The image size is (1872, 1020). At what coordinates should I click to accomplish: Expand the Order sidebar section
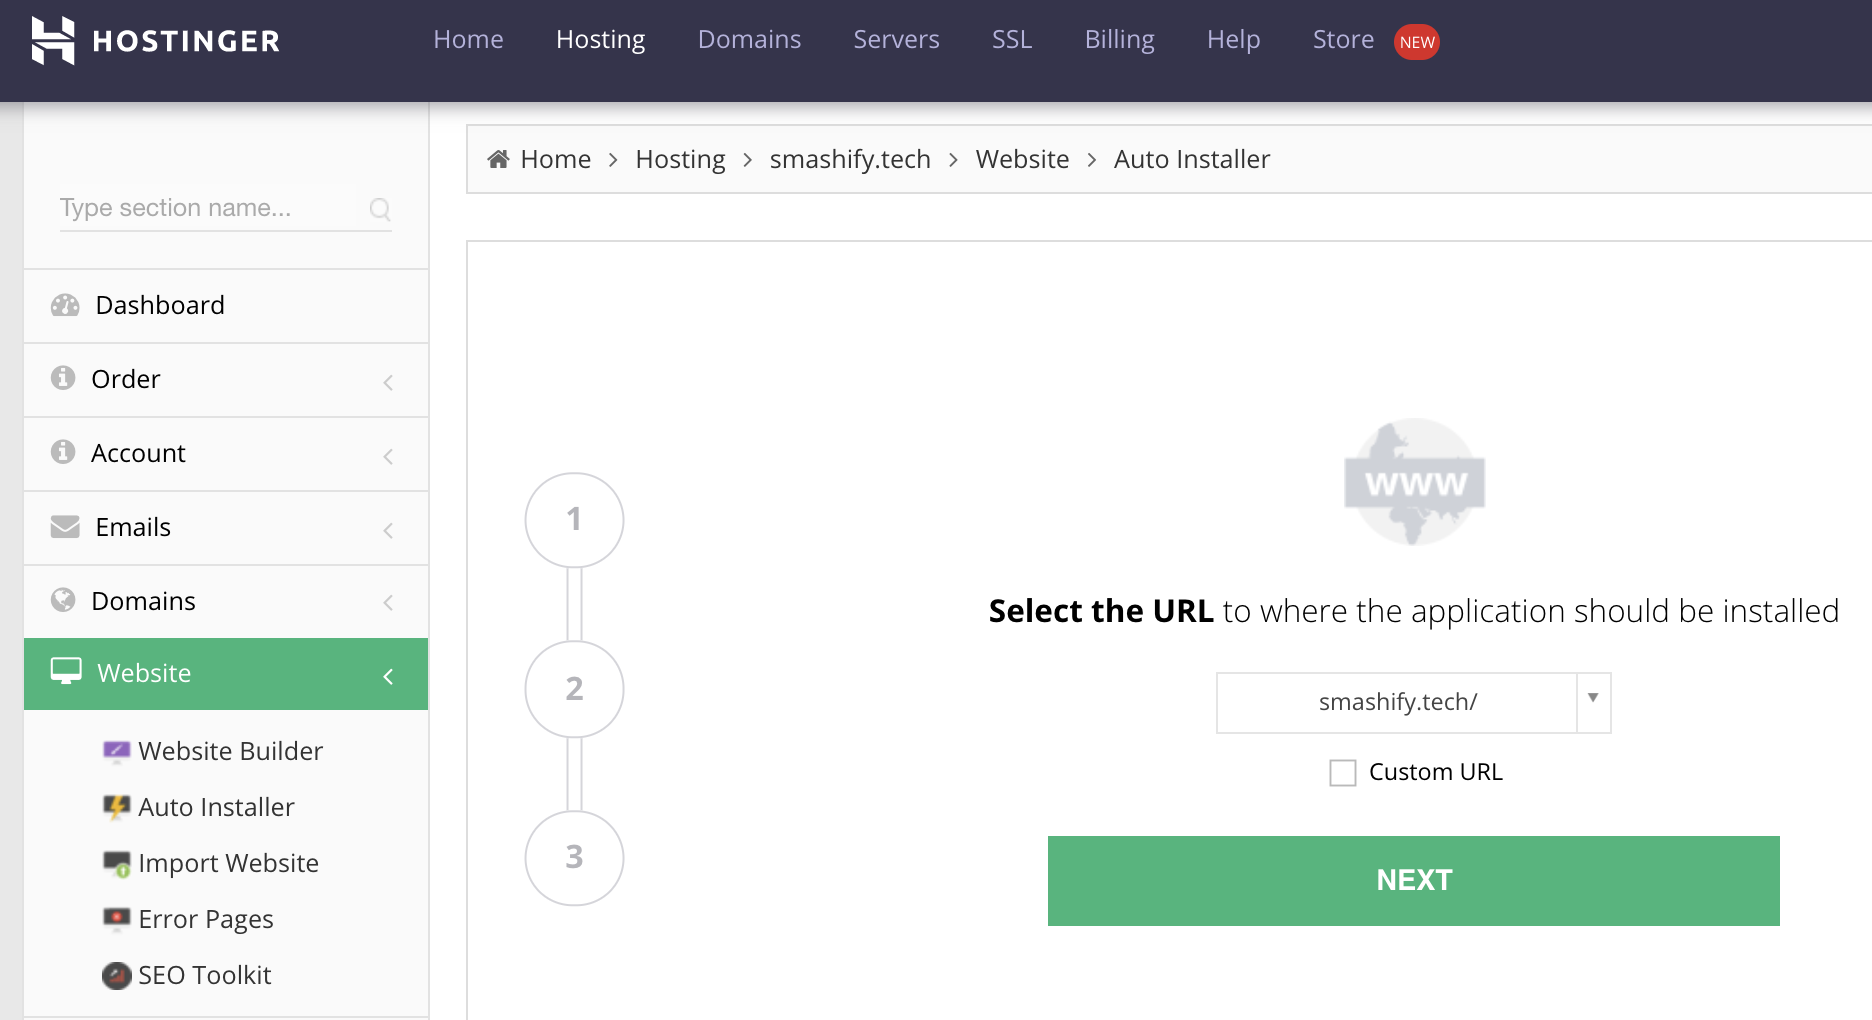pos(226,380)
